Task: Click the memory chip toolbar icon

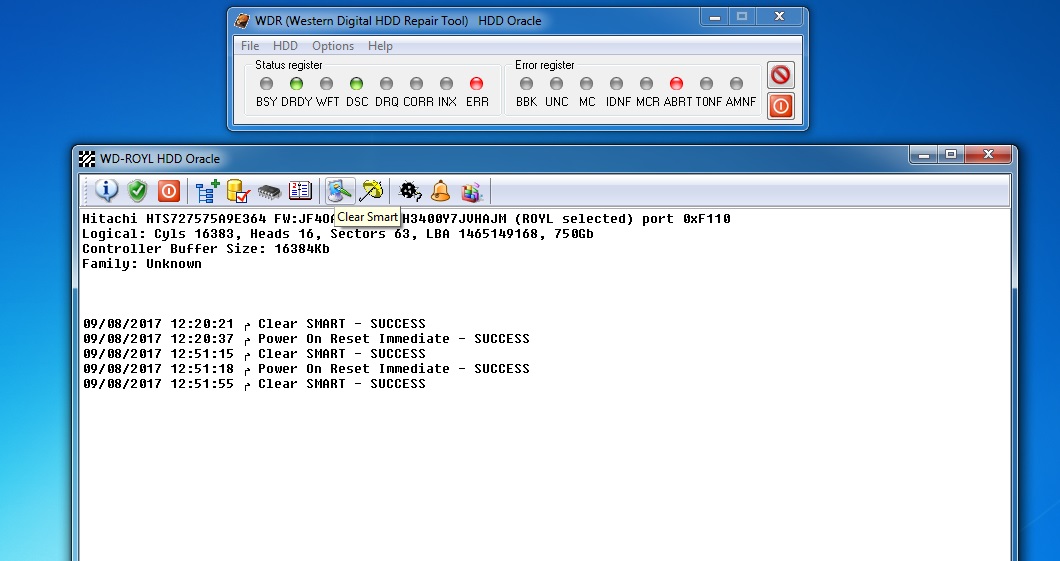Action: pyautogui.click(x=269, y=192)
